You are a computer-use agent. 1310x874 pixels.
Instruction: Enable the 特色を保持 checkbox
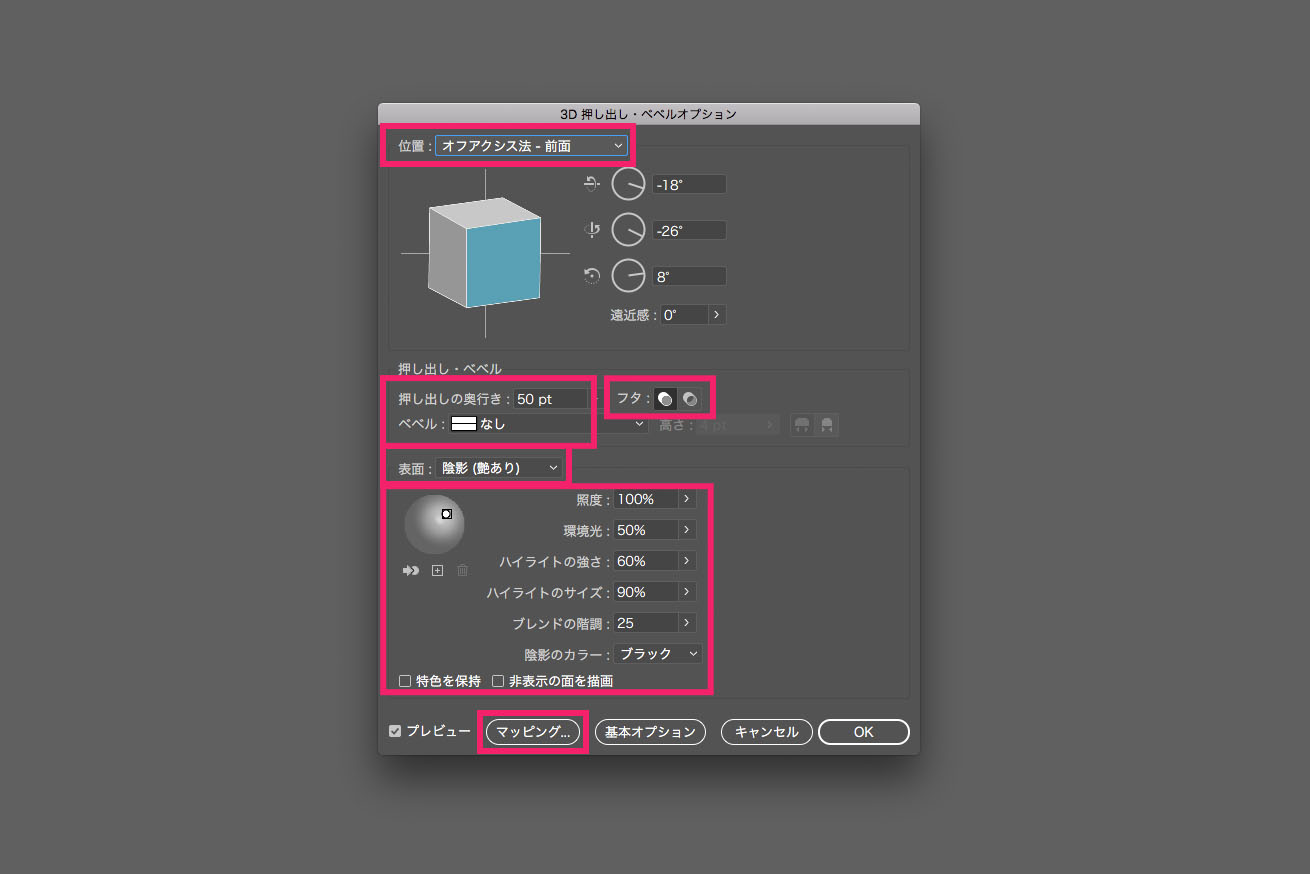405,681
